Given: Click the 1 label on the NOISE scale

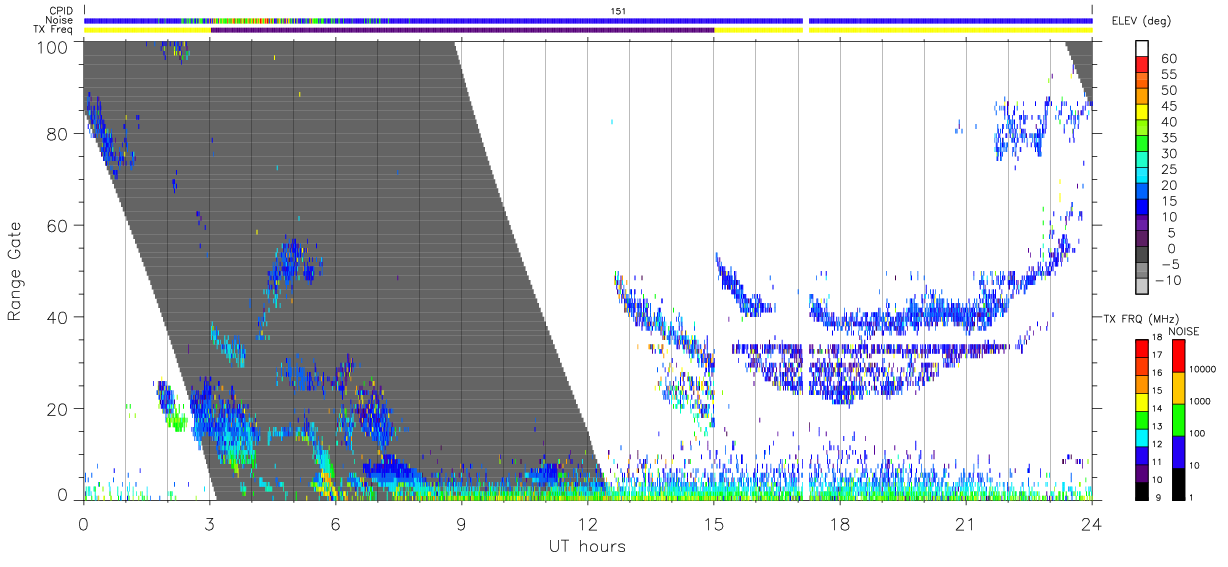Looking at the screenshot, I should click(1191, 499).
